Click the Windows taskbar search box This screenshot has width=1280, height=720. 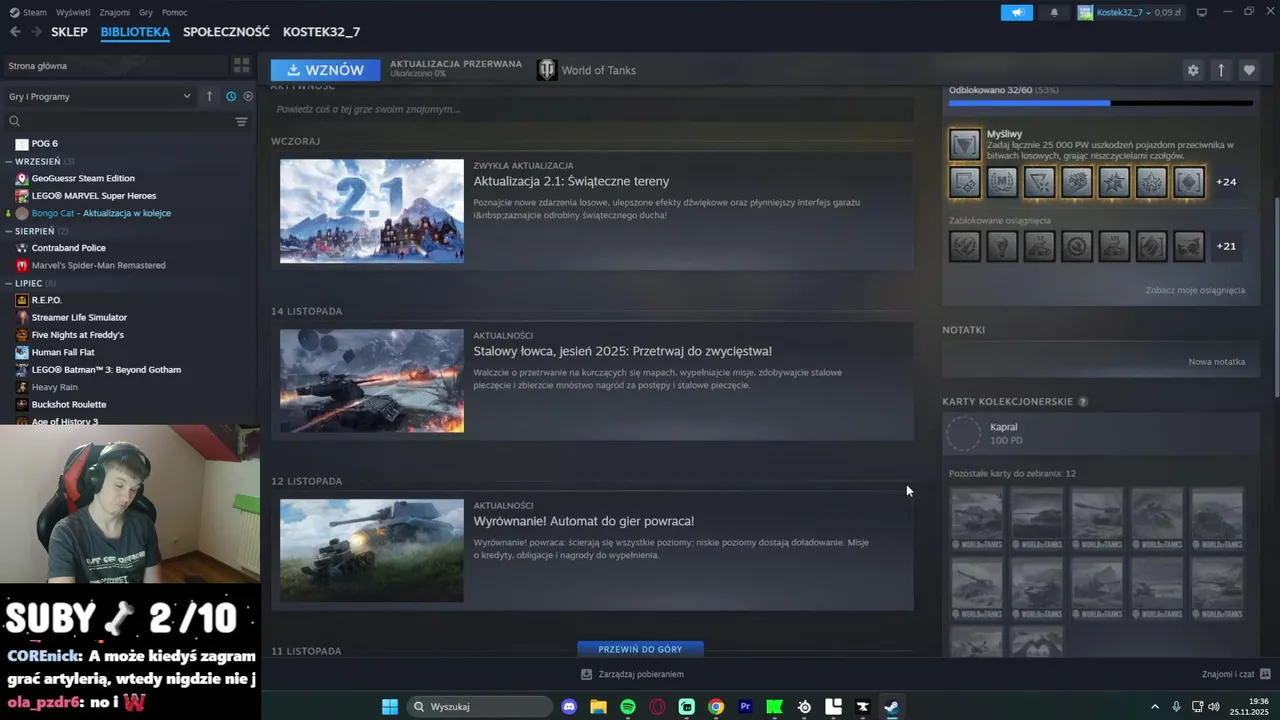coord(481,707)
